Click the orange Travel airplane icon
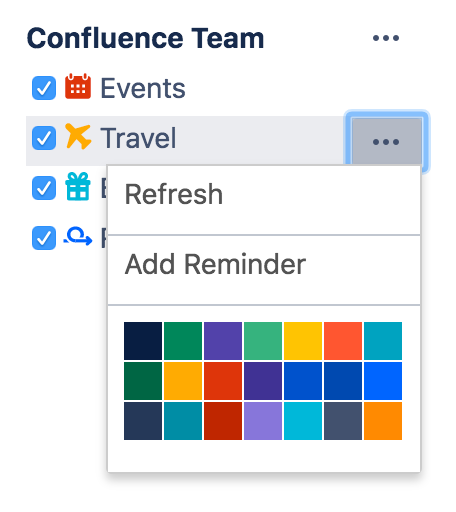This screenshot has height=512, width=456. (x=78, y=136)
